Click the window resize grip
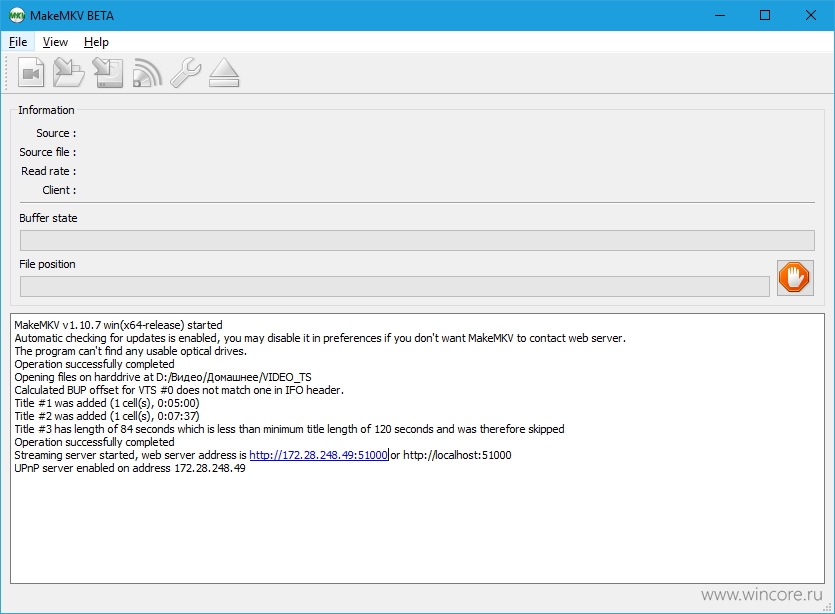The width and height of the screenshot is (835, 614). [828, 607]
